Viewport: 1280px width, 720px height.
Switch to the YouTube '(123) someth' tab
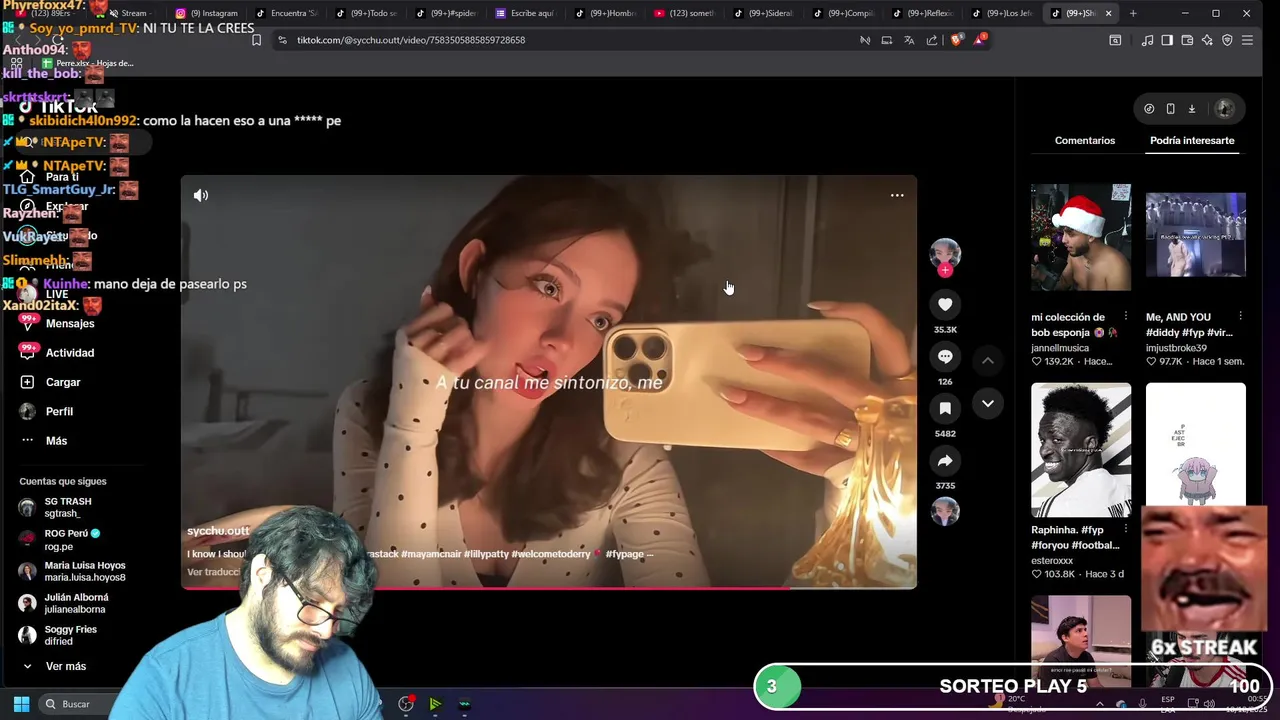coord(685,13)
